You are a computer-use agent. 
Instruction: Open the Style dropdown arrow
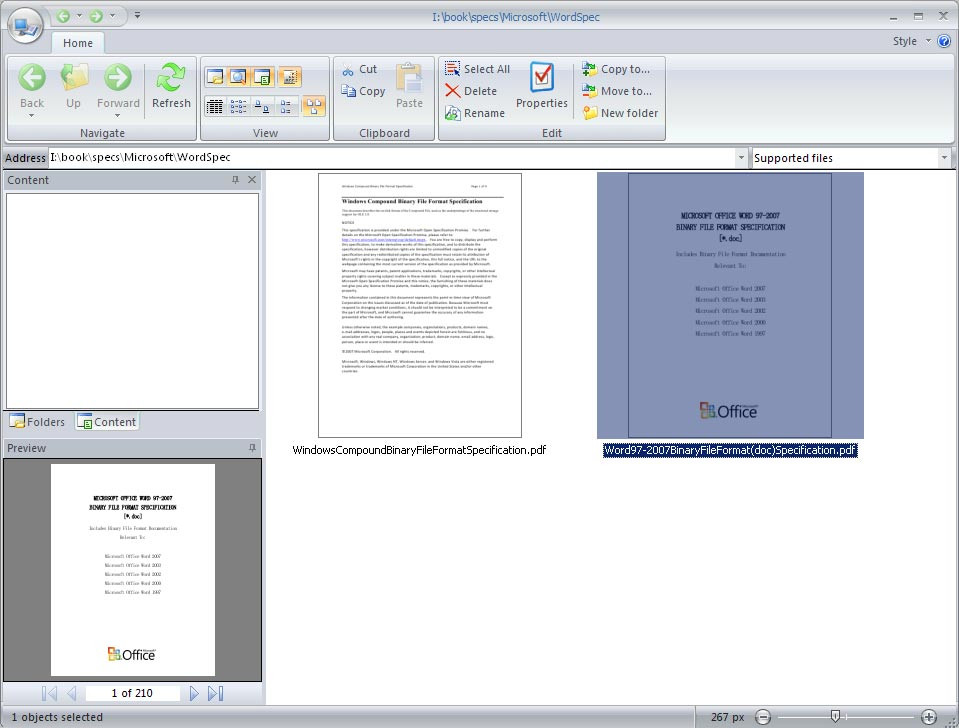928,41
